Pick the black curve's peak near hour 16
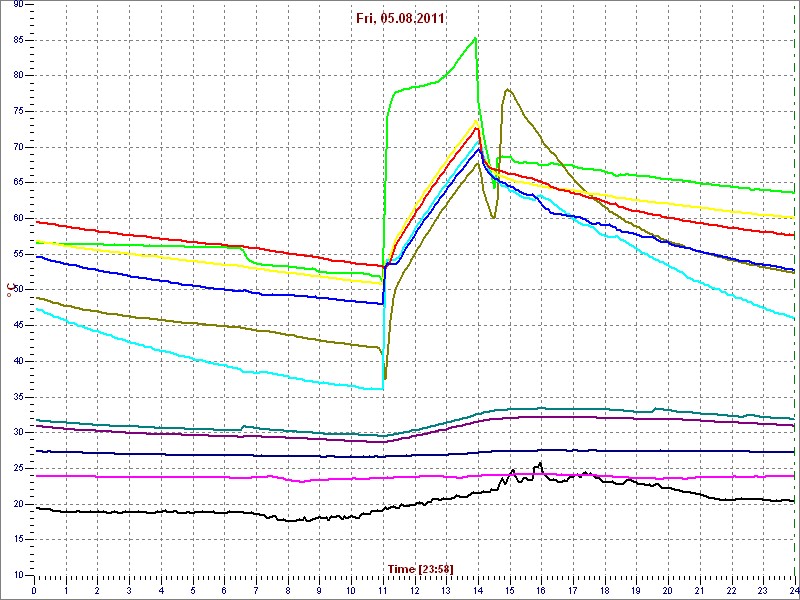 pyautogui.click(x=539, y=464)
